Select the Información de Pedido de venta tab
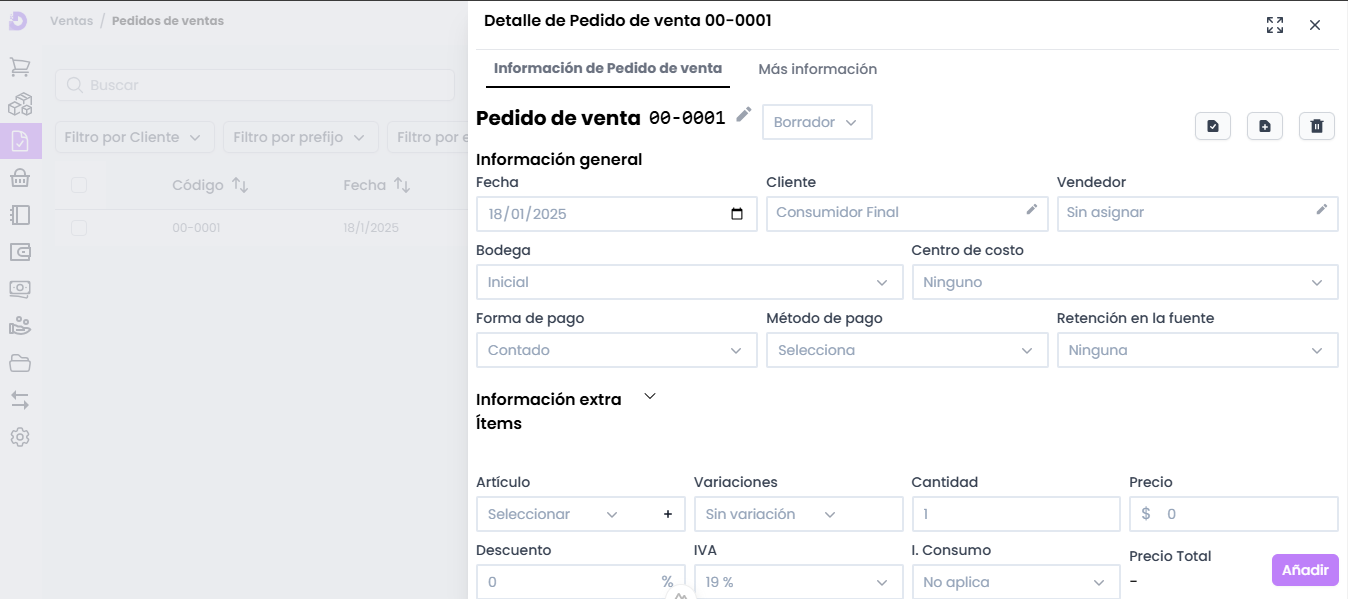 607,69
